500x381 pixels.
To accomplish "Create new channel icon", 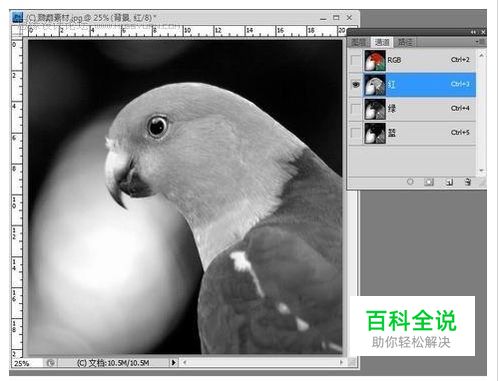I will point(449,182).
